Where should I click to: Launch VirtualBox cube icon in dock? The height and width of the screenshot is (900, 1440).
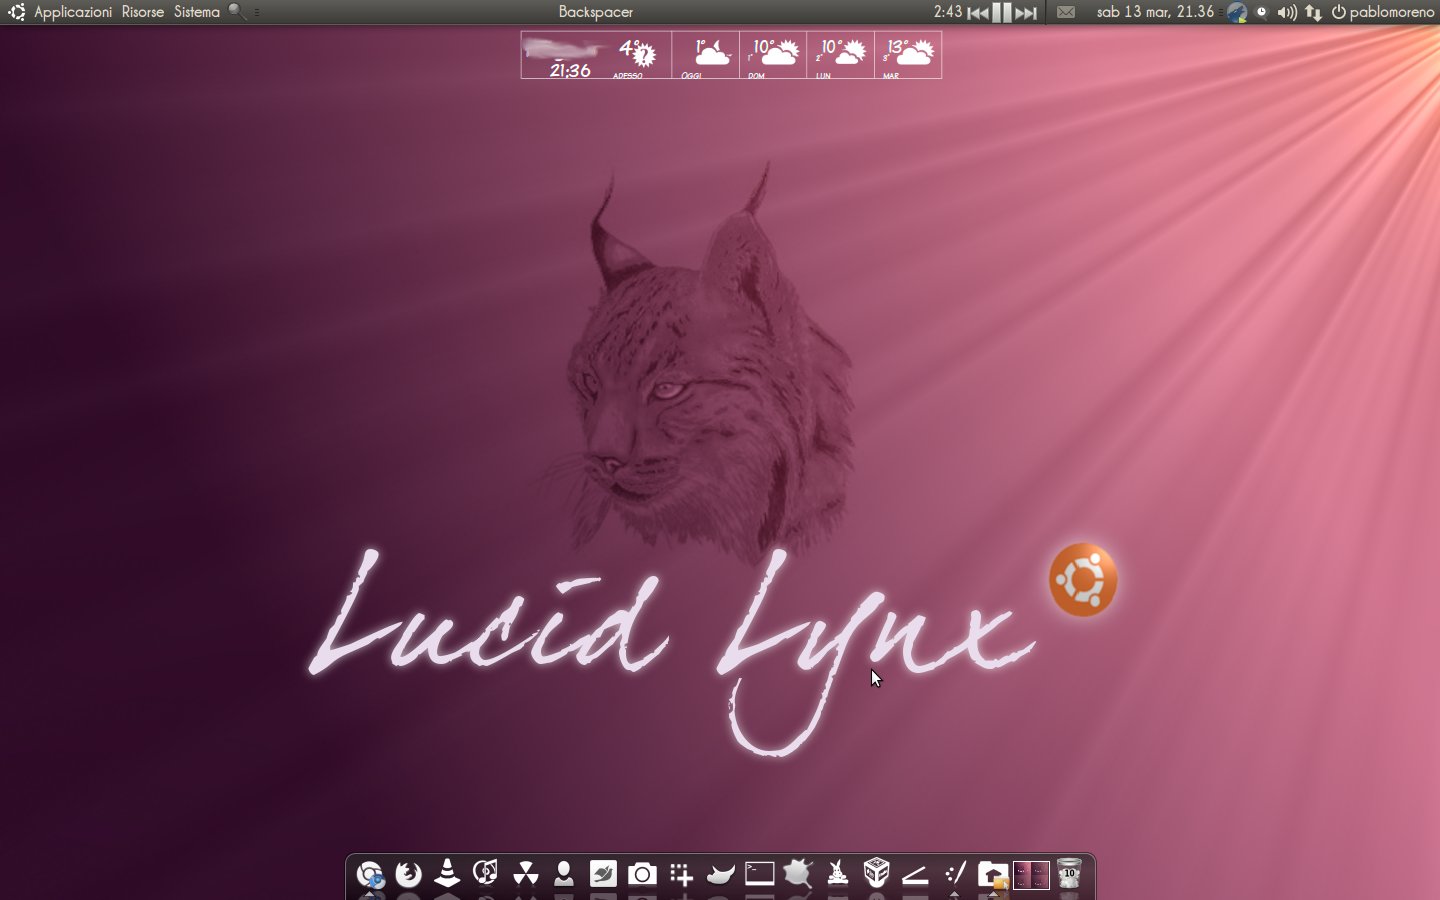pos(876,873)
